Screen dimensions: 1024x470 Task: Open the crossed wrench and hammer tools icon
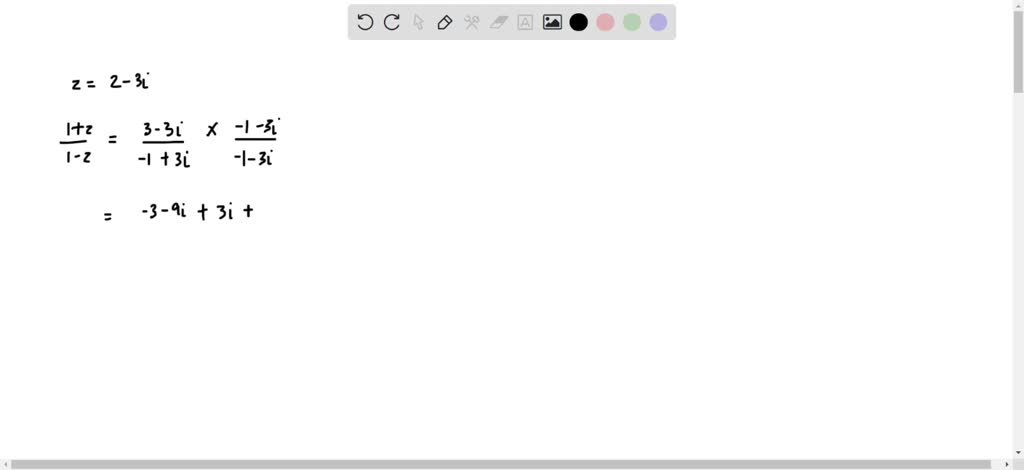pos(472,22)
